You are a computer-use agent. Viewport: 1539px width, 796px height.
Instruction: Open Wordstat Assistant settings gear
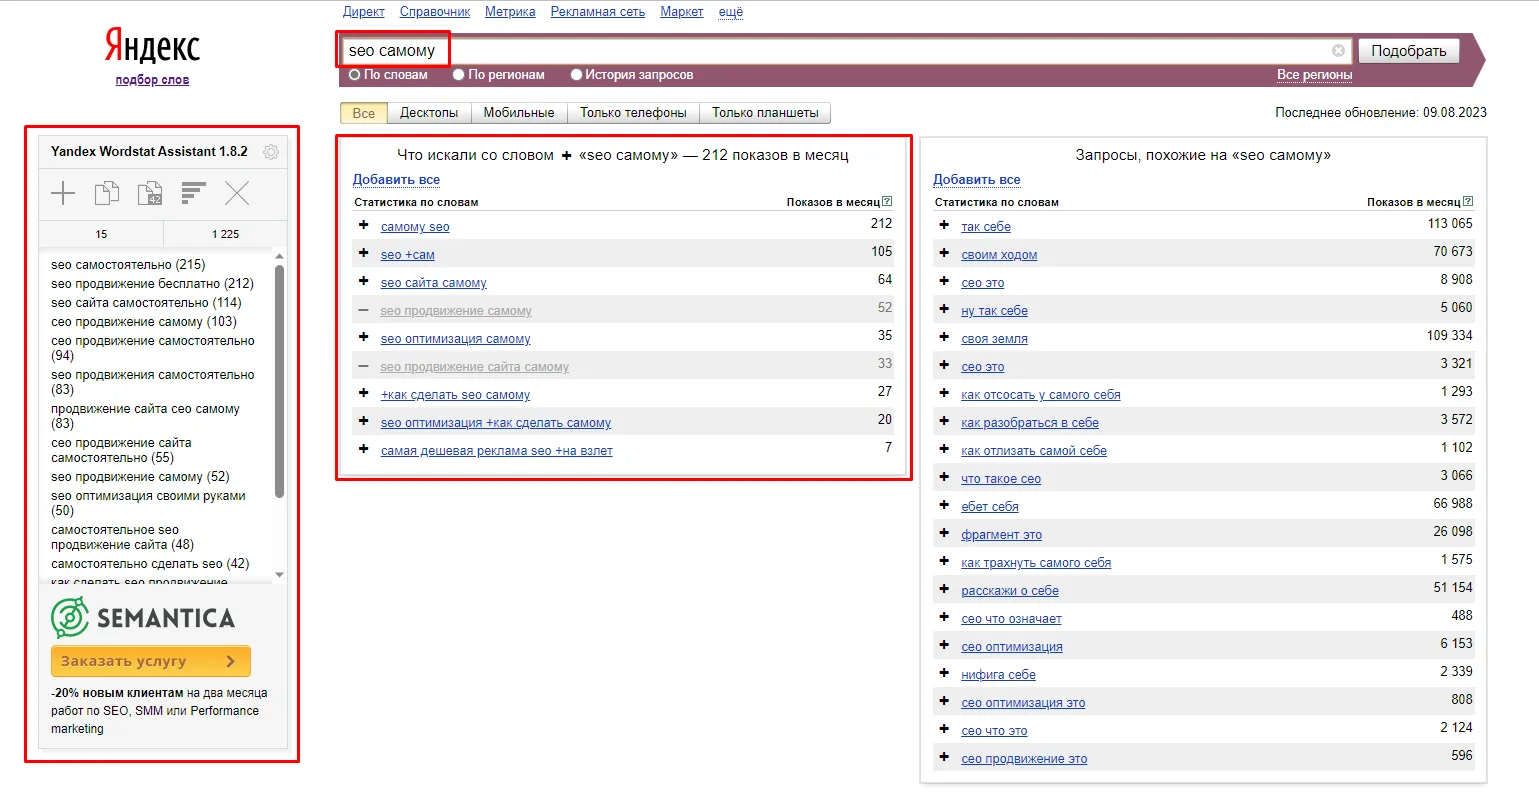click(x=270, y=153)
